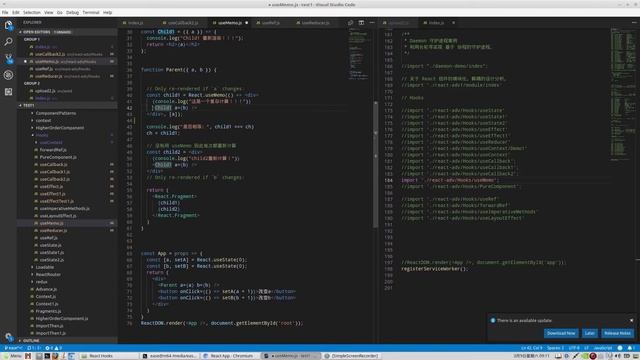640x360 pixels.
Task: Expand the OUTLINE section
Action: 67,340
